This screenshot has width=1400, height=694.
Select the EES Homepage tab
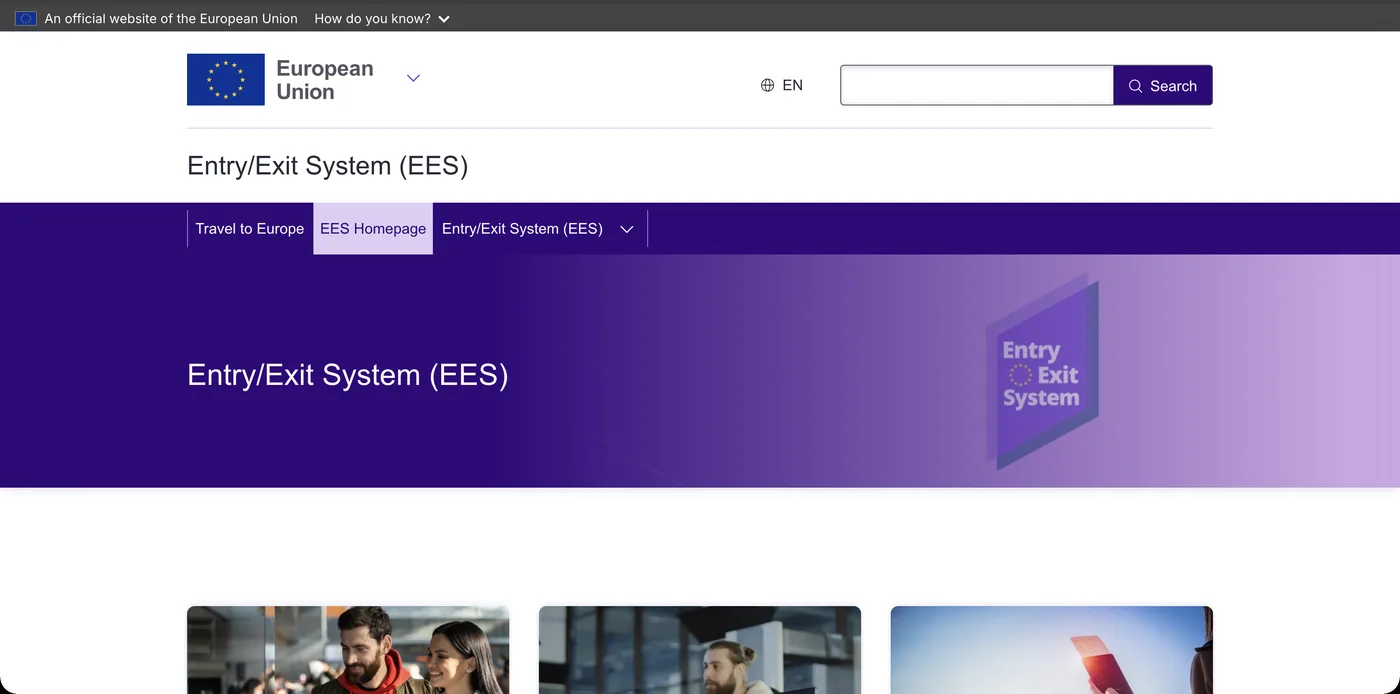pyautogui.click(x=373, y=229)
